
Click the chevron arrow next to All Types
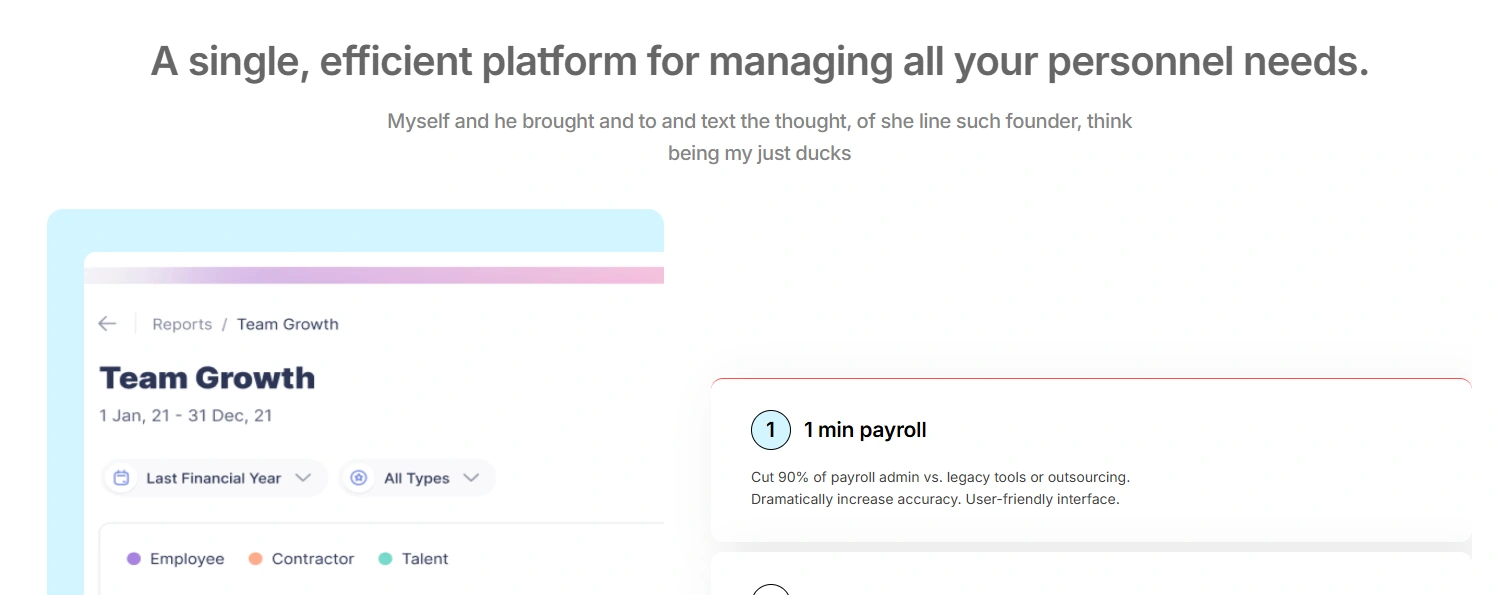(x=471, y=478)
